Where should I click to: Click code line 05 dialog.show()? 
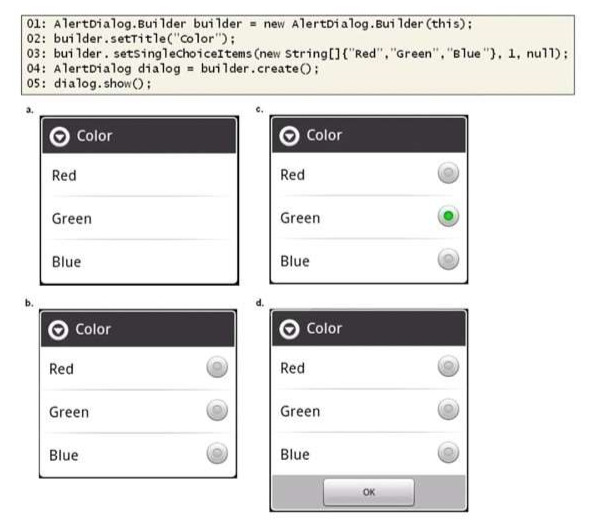point(89,83)
